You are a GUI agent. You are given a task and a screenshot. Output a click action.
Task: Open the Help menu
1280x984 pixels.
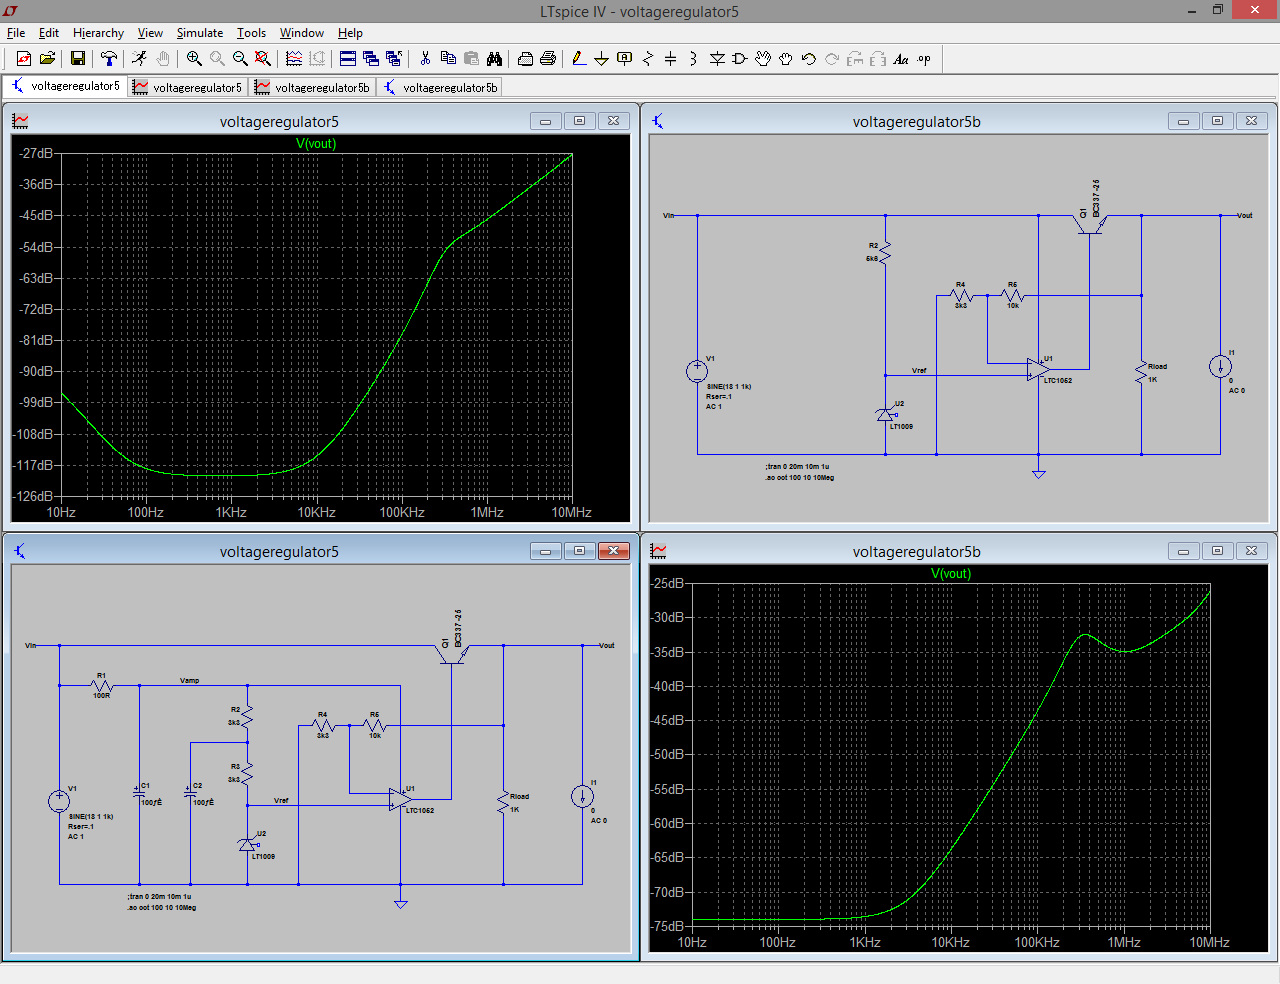pyautogui.click(x=350, y=33)
